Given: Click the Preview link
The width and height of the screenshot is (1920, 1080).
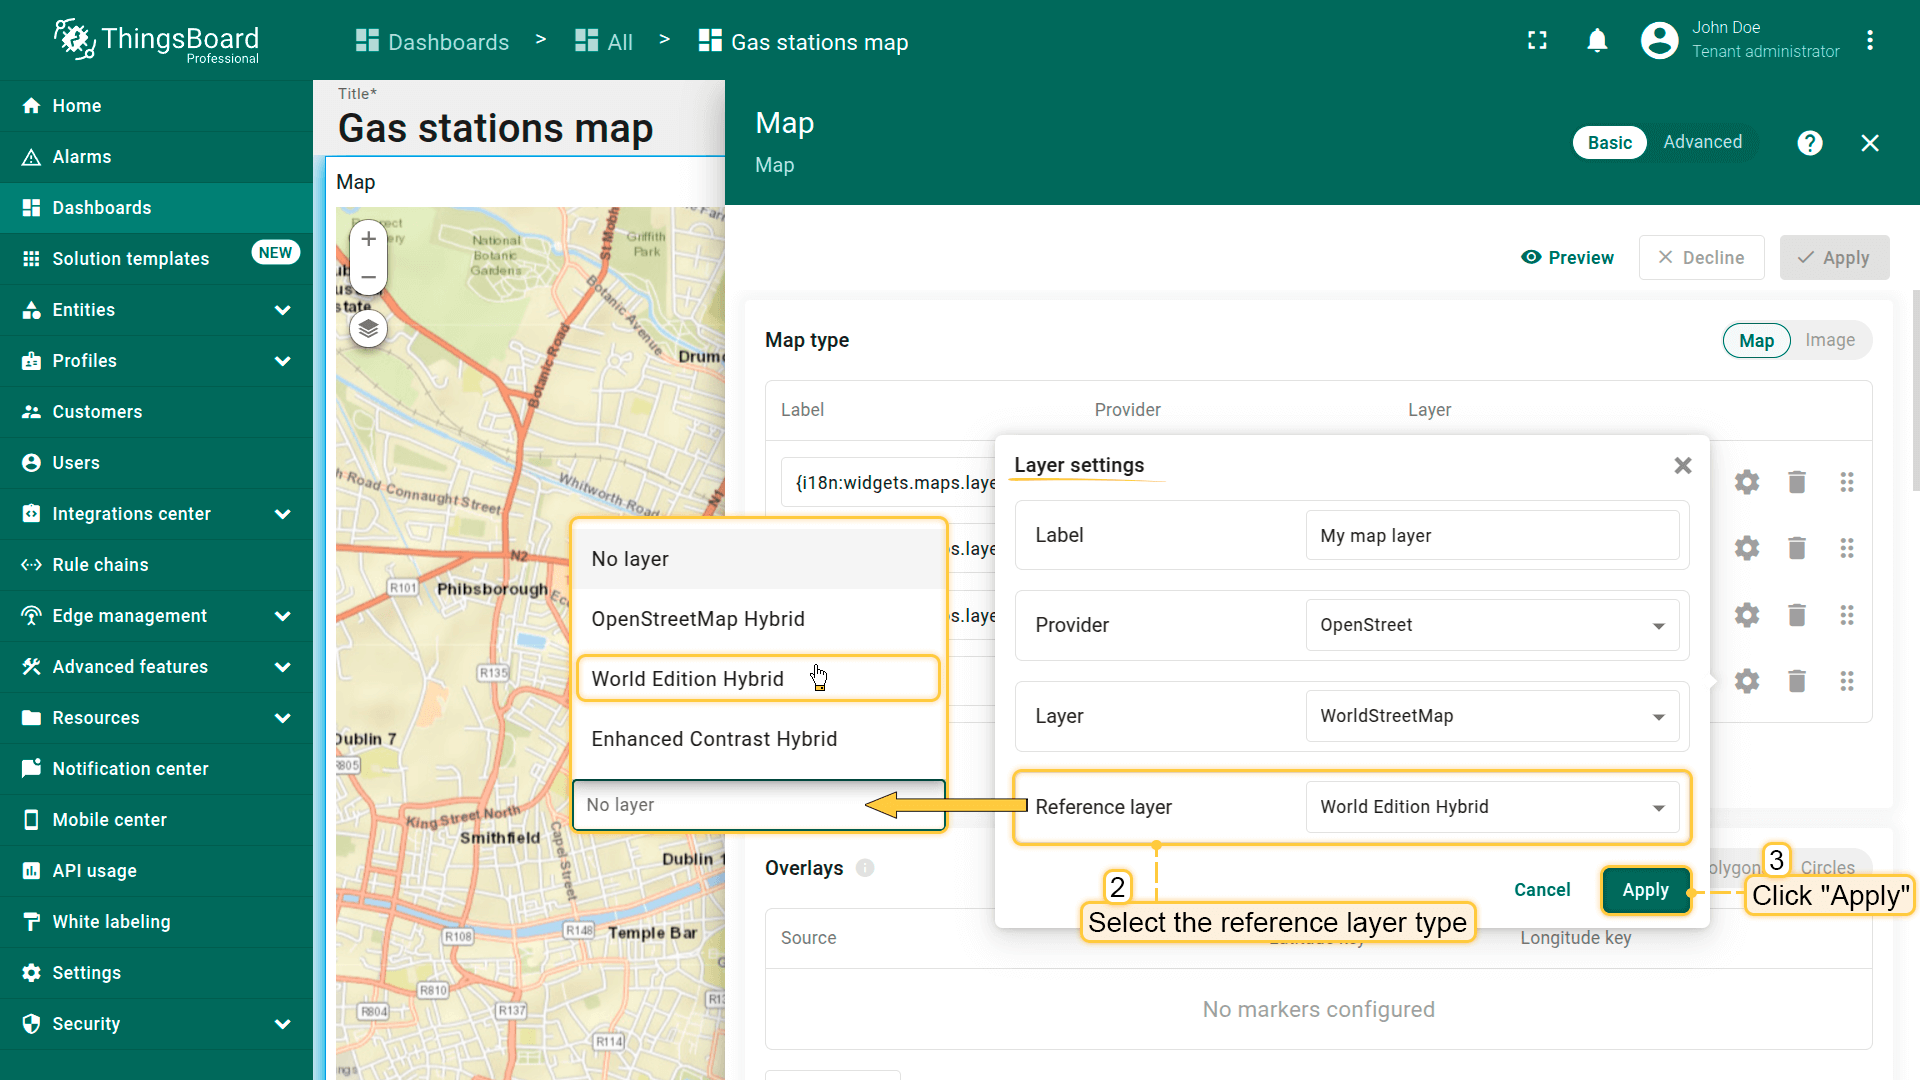Looking at the screenshot, I should click(1567, 258).
